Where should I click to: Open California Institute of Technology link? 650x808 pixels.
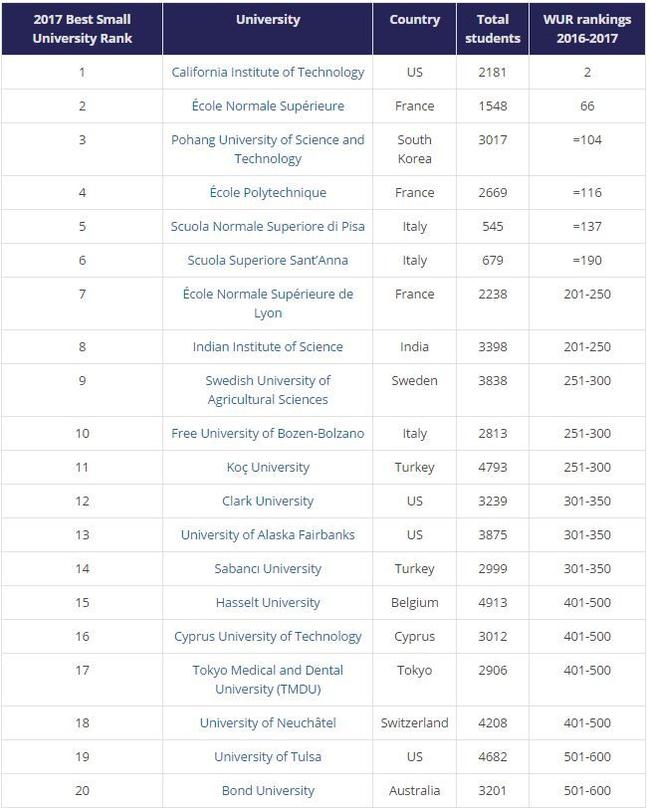[x=268, y=72]
